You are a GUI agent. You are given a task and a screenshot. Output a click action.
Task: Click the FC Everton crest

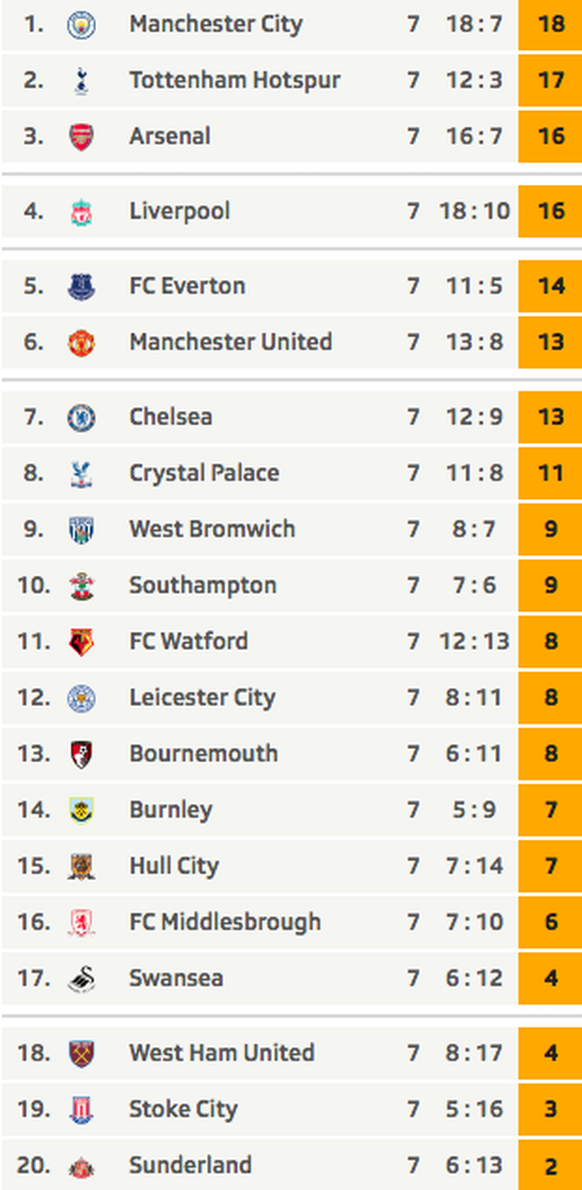81,286
